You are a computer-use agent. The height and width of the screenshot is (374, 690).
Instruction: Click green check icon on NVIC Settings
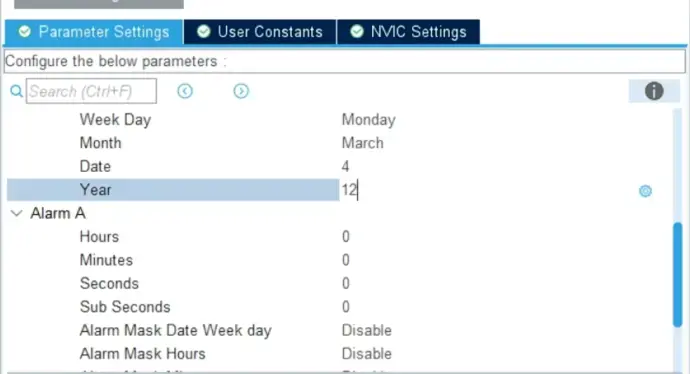pyautogui.click(x=357, y=32)
